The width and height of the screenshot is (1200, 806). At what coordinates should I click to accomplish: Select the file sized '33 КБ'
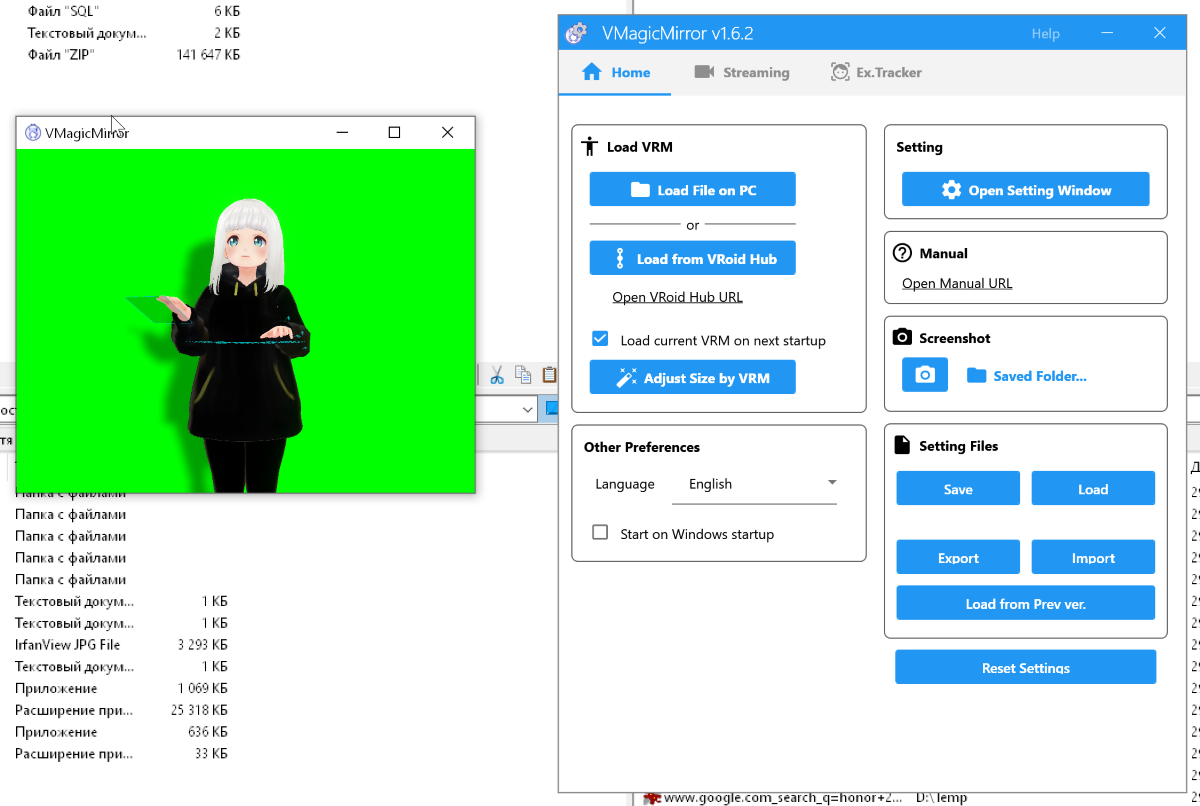[212, 753]
